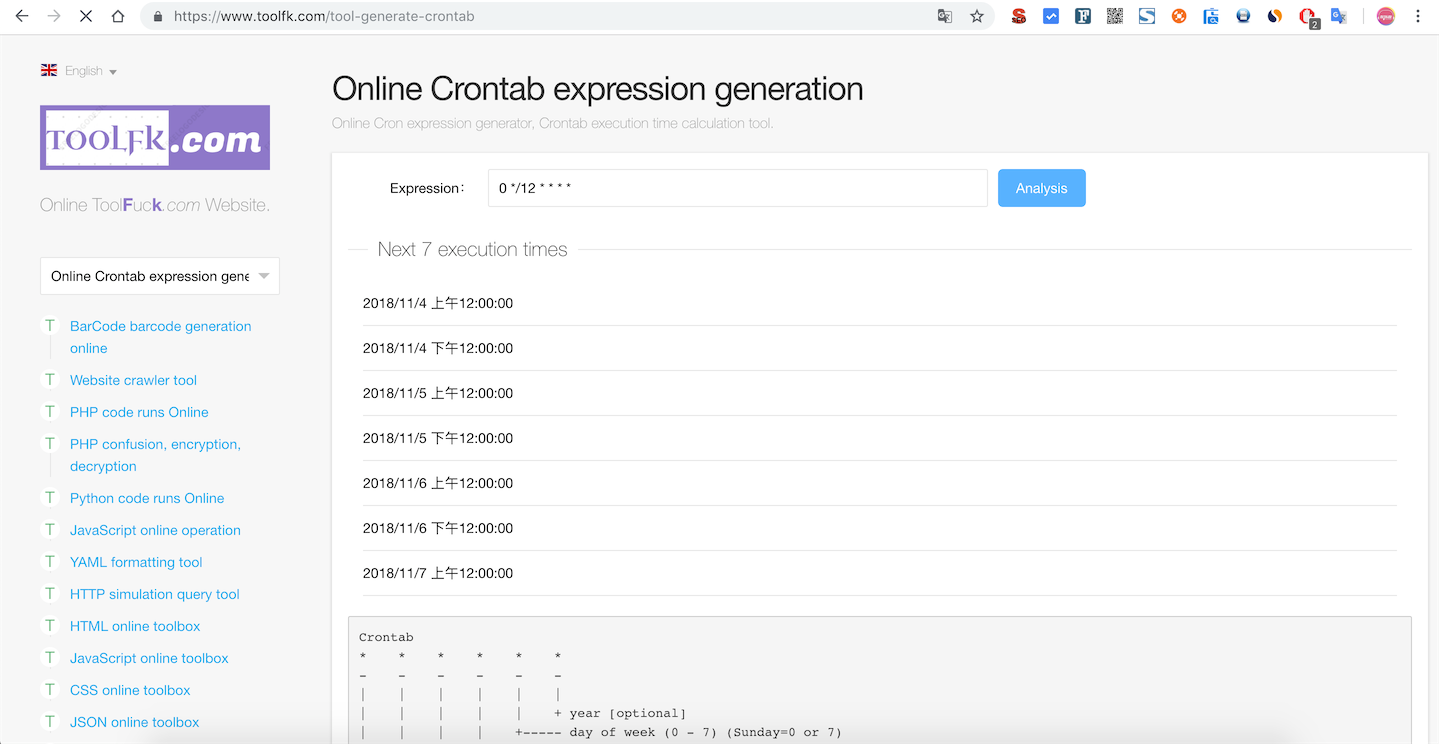This screenshot has height=744, width=1439.
Task: Click the UK flag language selector
Action: point(48,70)
